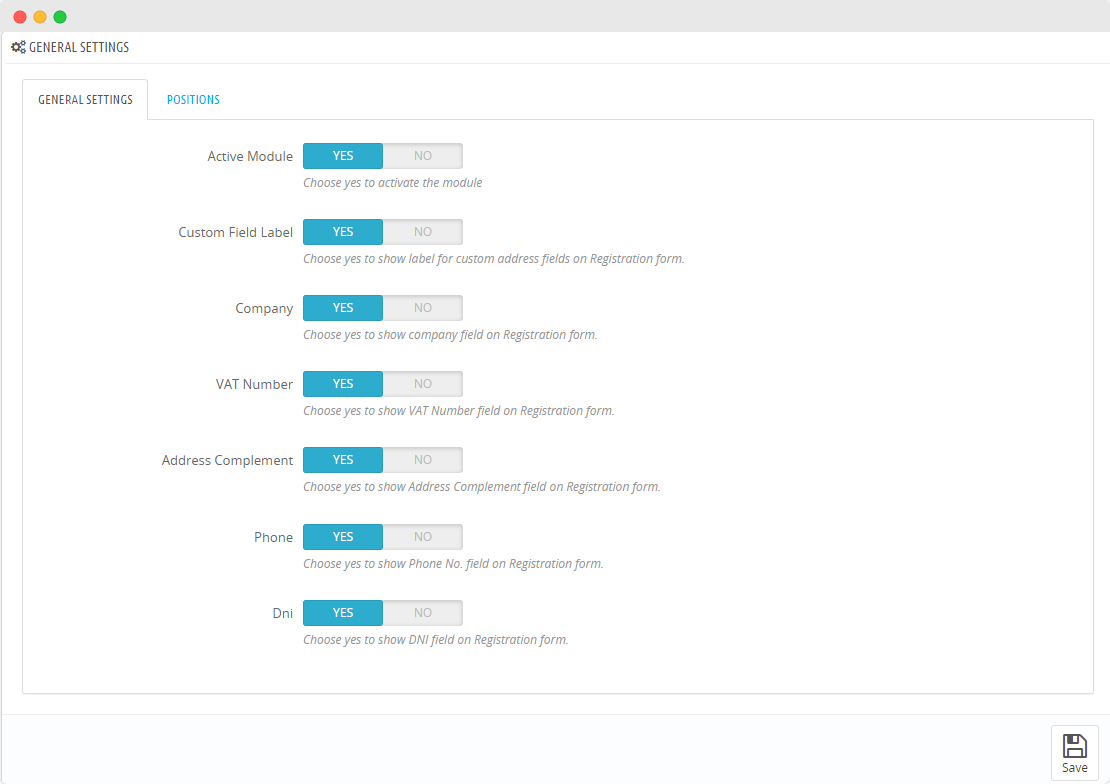Screen dimensions: 1110x784
Task: Click the Save floppy disk icon
Action: pyautogui.click(x=1074, y=745)
